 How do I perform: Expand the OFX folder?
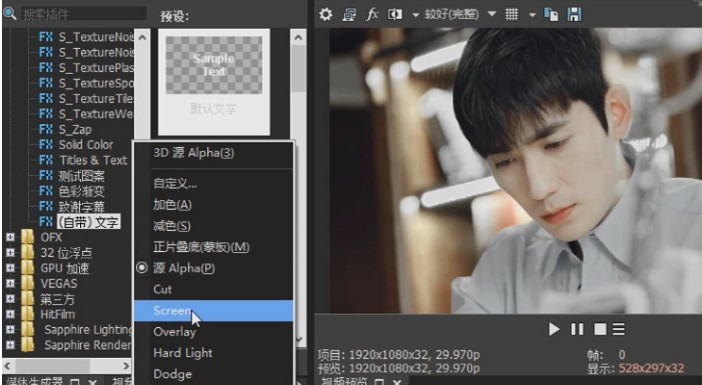[10, 237]
